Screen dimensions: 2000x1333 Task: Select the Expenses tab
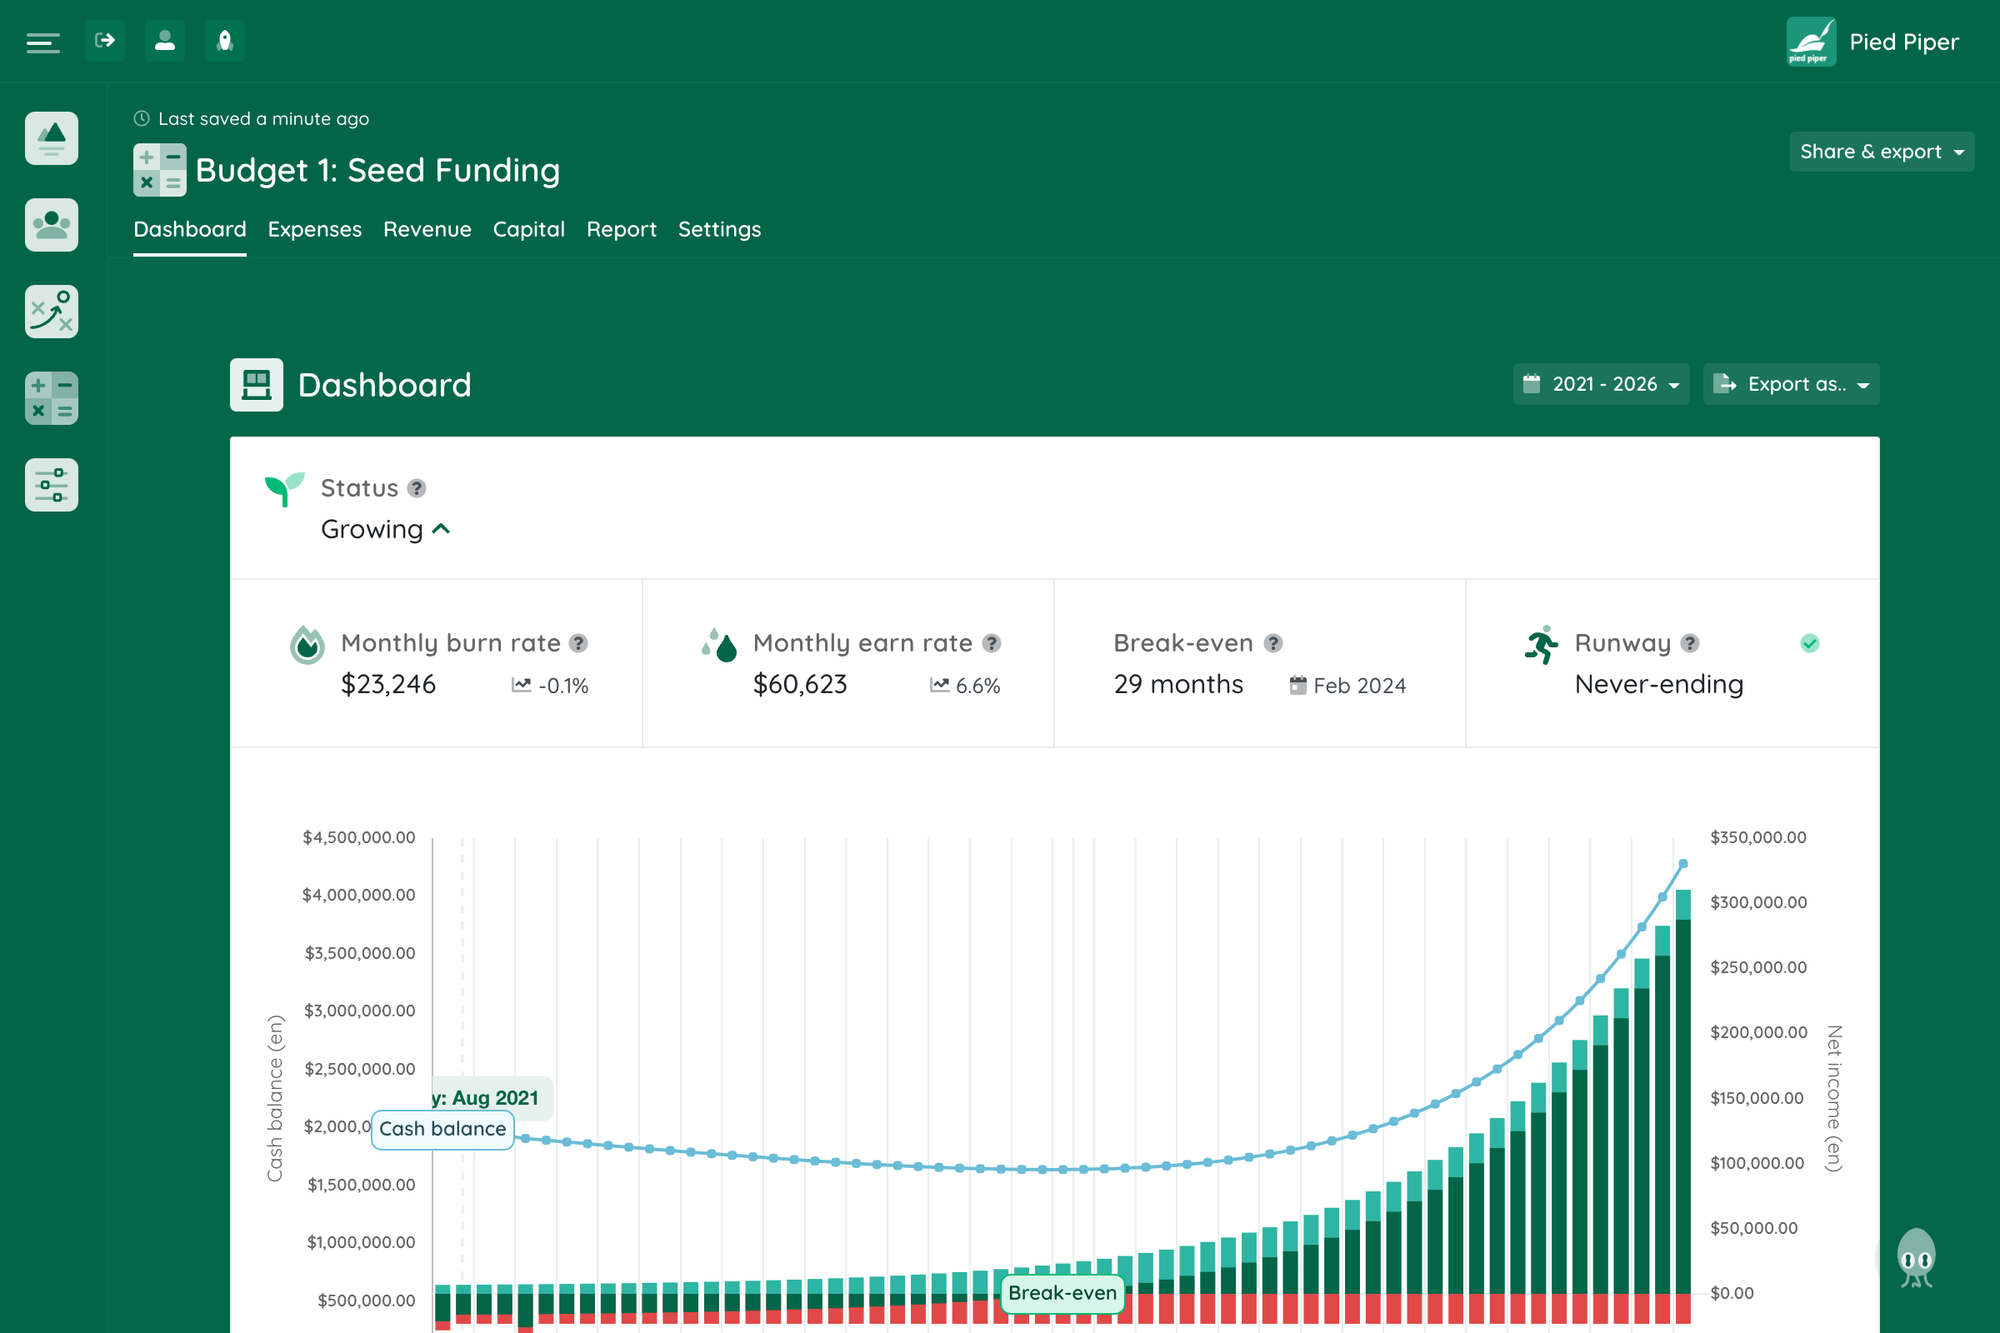pos(314,229)
